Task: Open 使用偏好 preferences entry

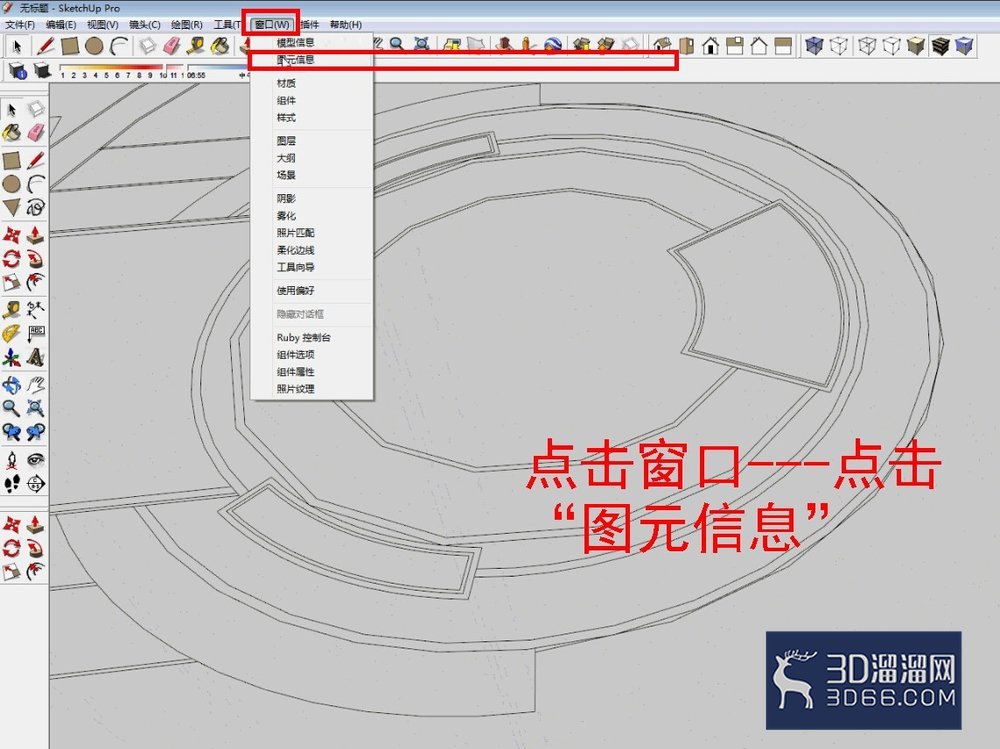Action: (x=311, y=290)
